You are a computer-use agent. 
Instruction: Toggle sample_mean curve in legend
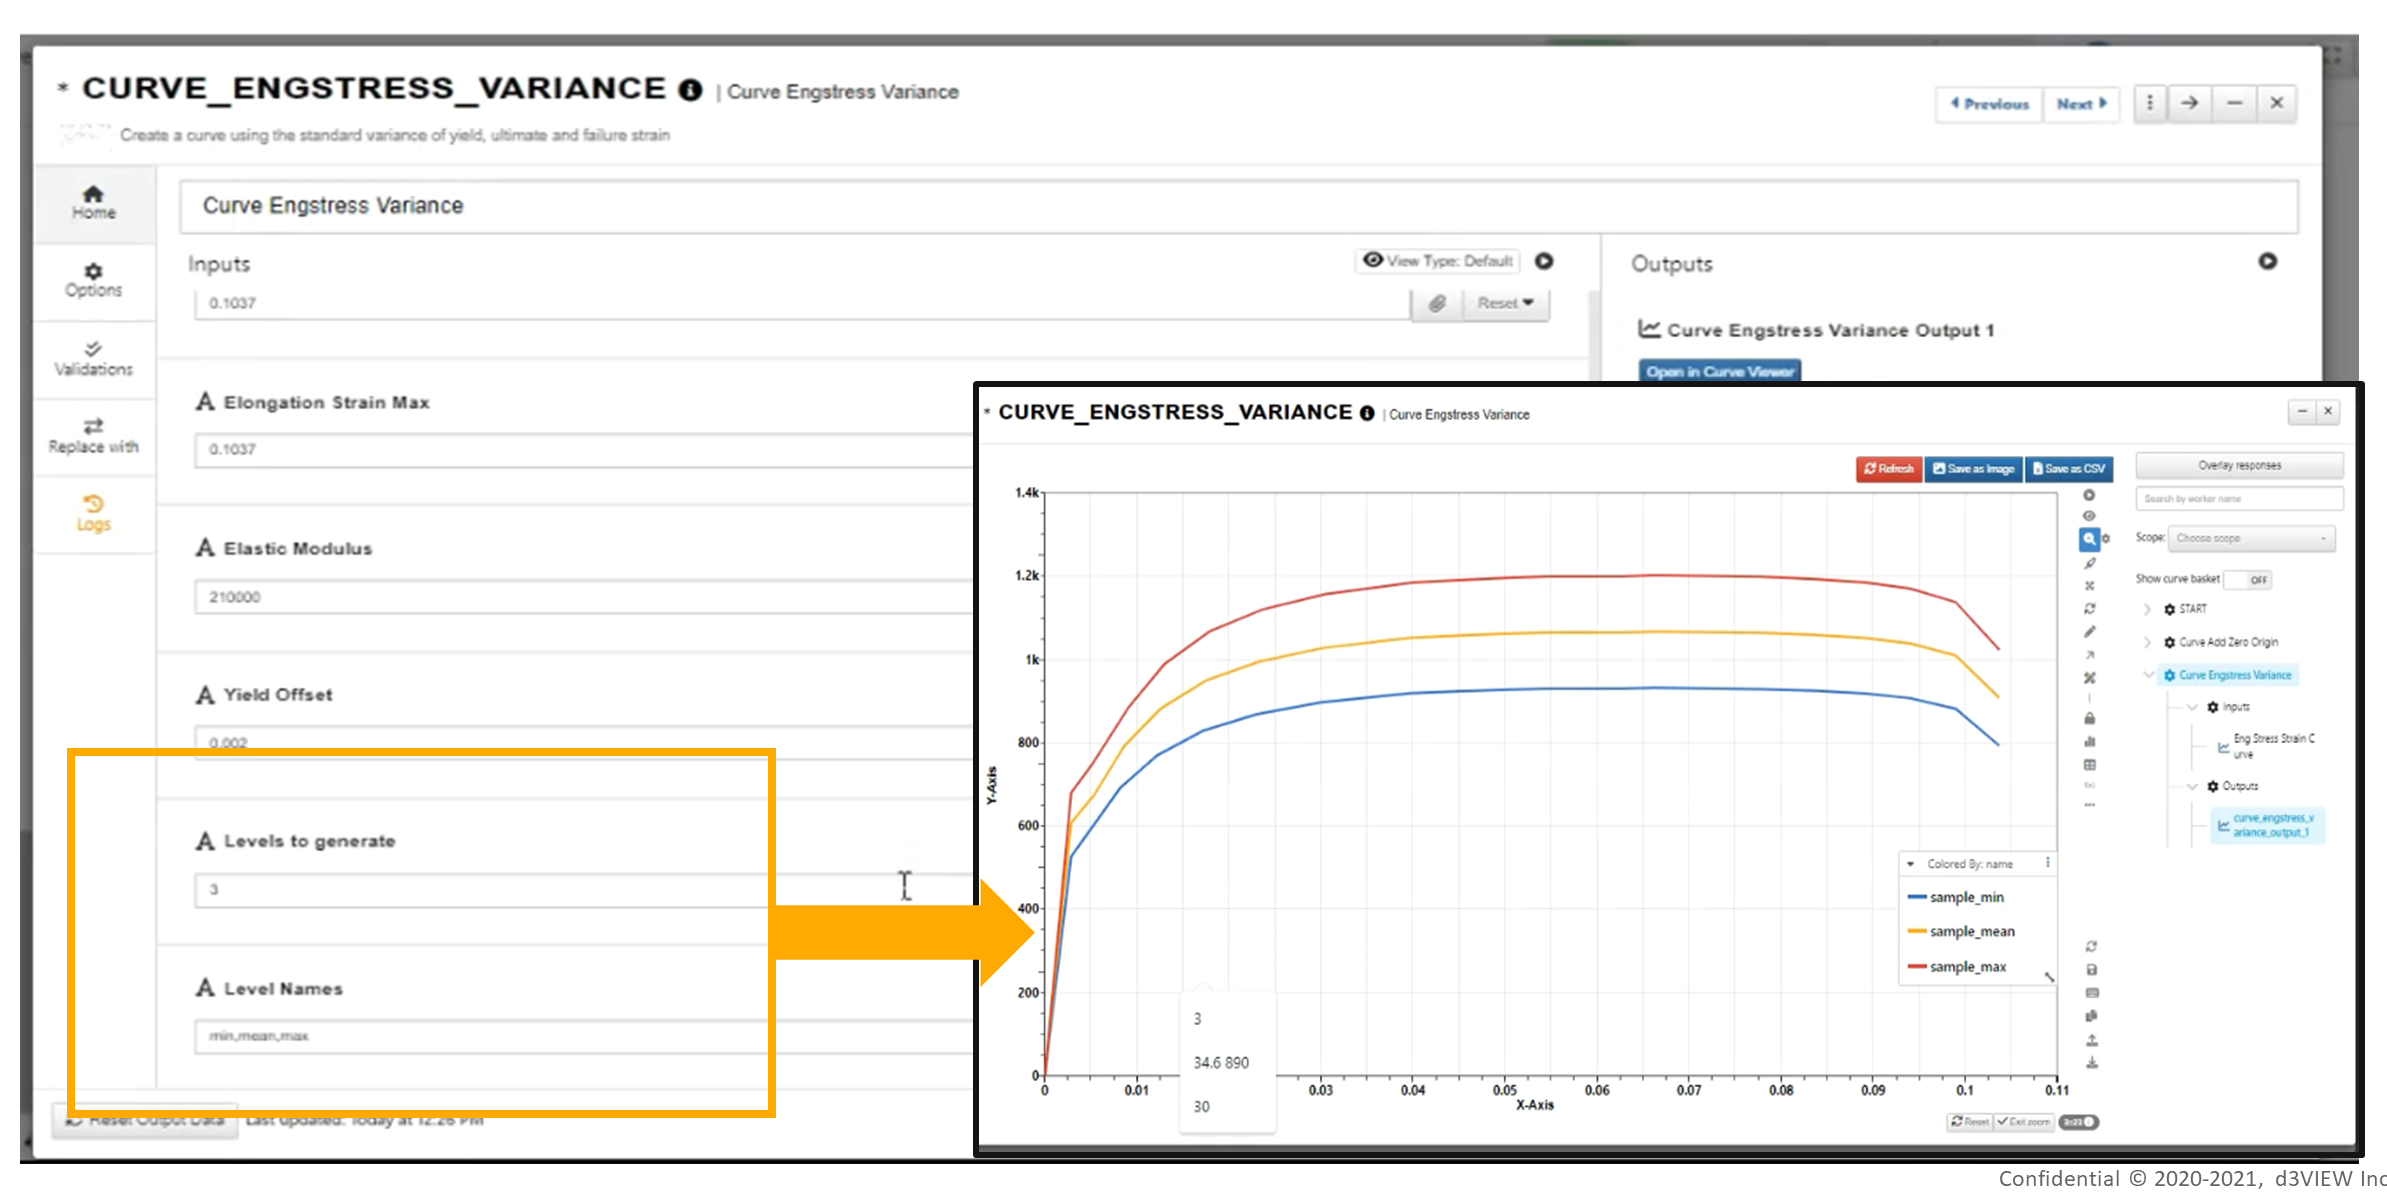coord(1961,931)
